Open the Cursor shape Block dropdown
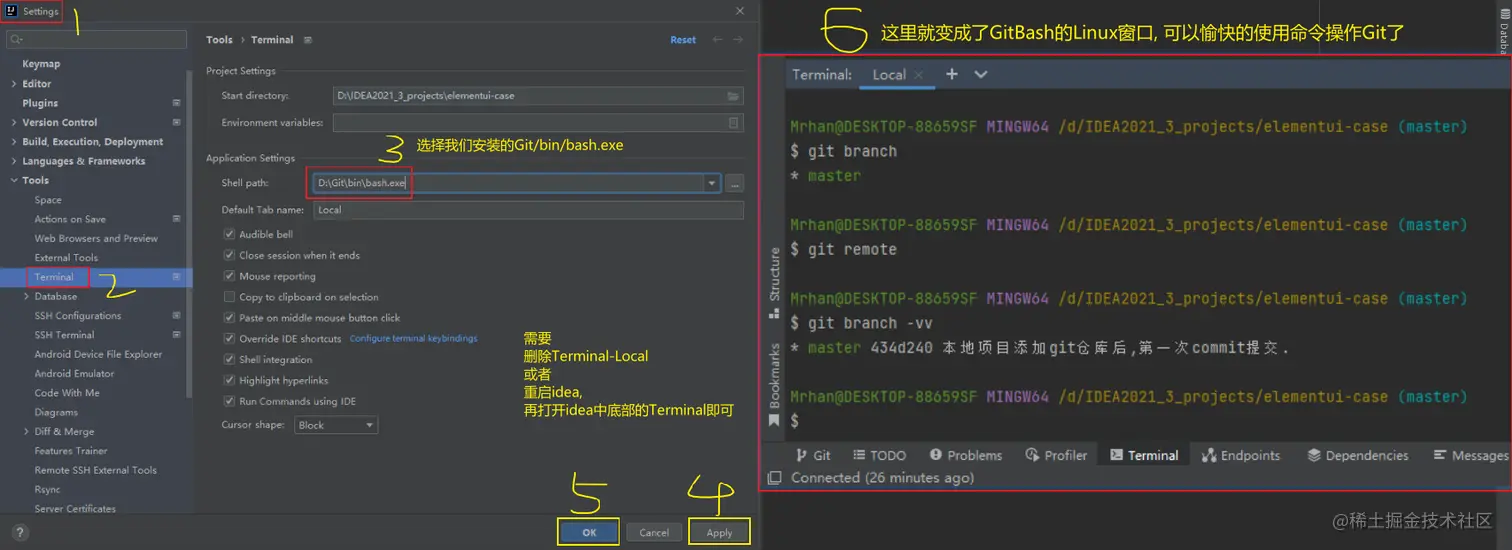Viewport: 1512px width, 550px height. [x=336, y=425]
